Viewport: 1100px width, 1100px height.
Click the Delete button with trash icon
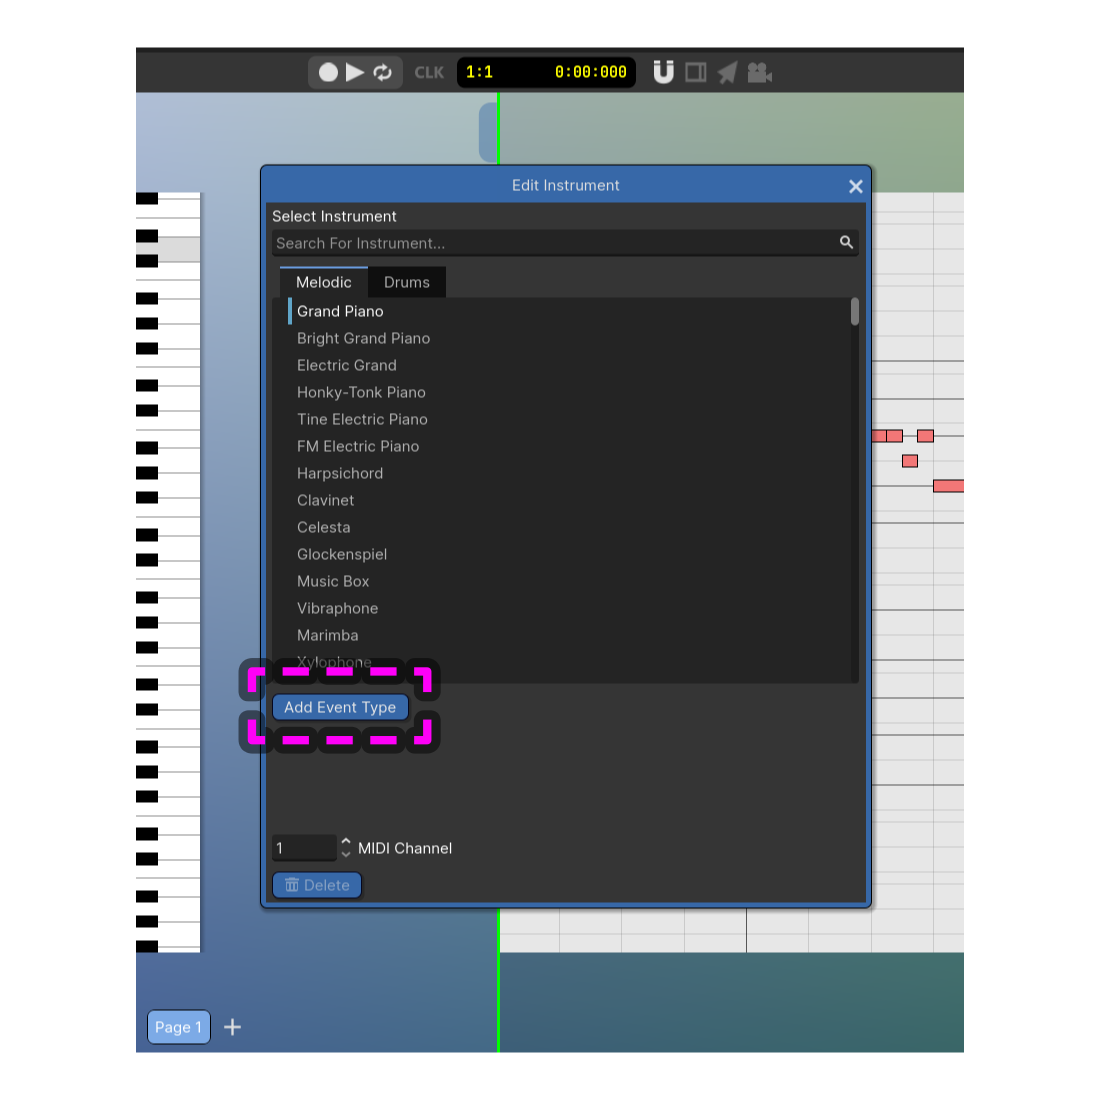(x=317, y=885)
